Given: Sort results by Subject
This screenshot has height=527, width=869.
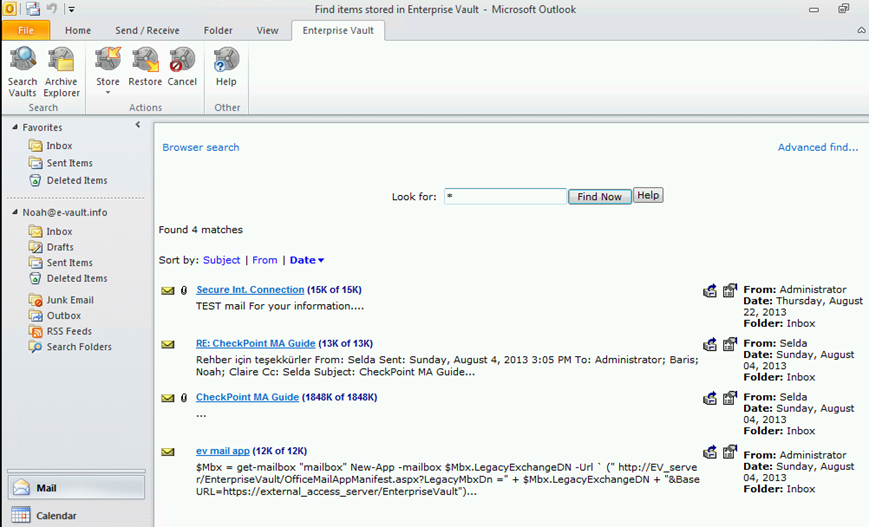Looking at the screenshot, I should click(221, 260).
